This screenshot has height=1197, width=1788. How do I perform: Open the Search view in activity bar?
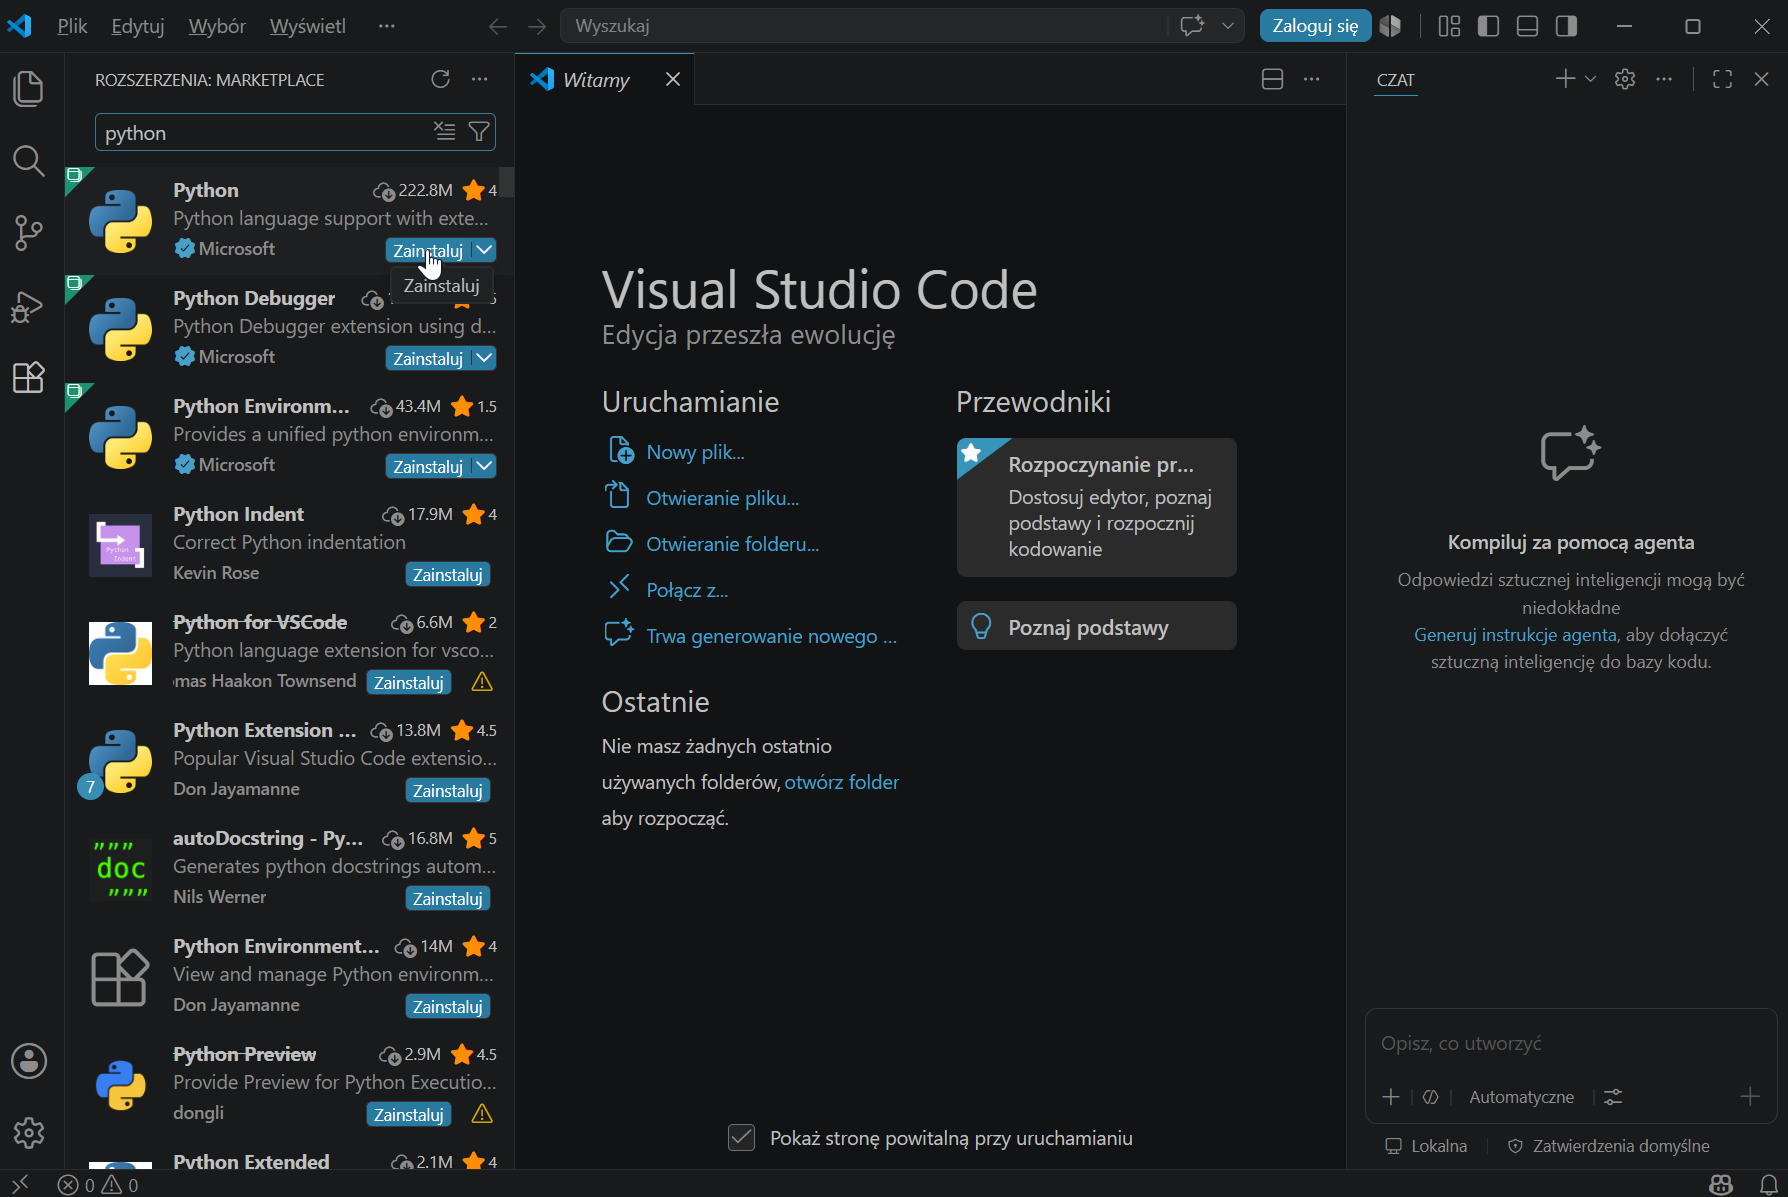[x=28, y=160]
